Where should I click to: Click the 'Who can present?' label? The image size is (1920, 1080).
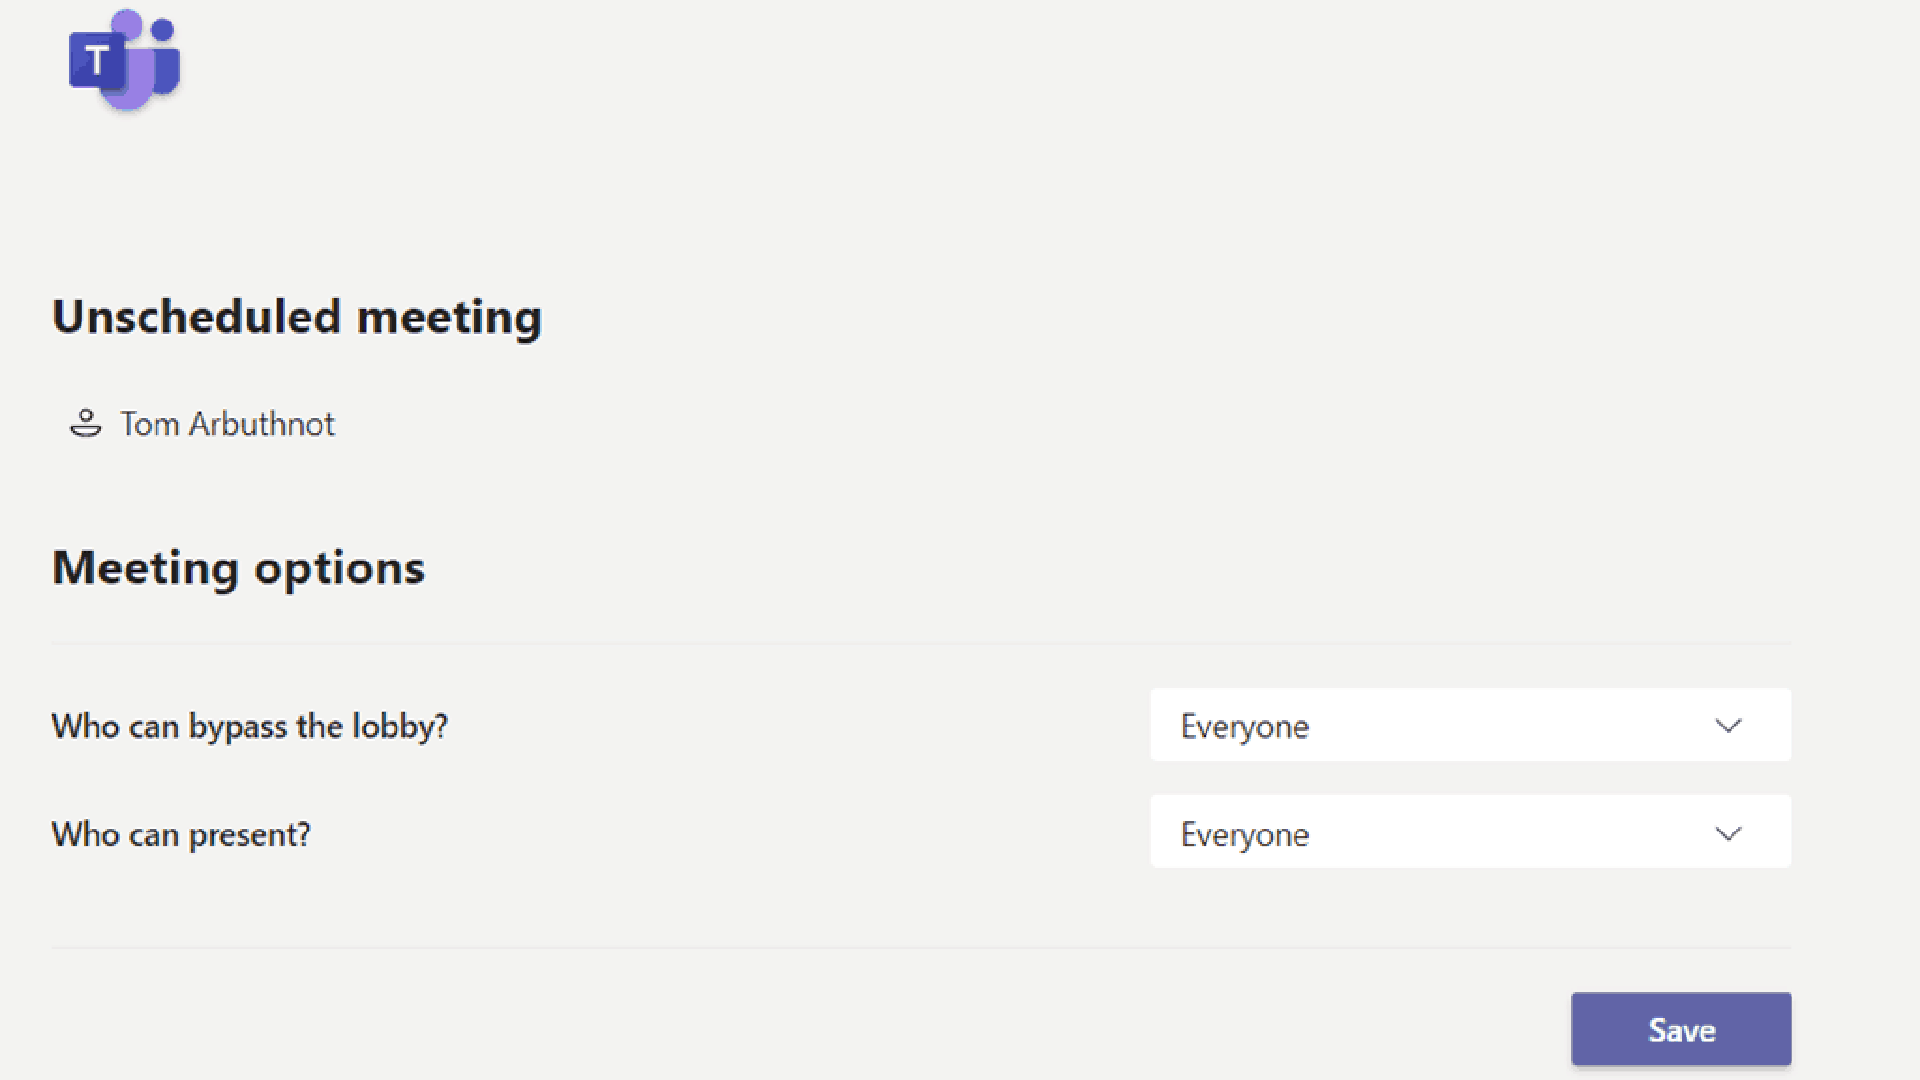pos(181,834)
